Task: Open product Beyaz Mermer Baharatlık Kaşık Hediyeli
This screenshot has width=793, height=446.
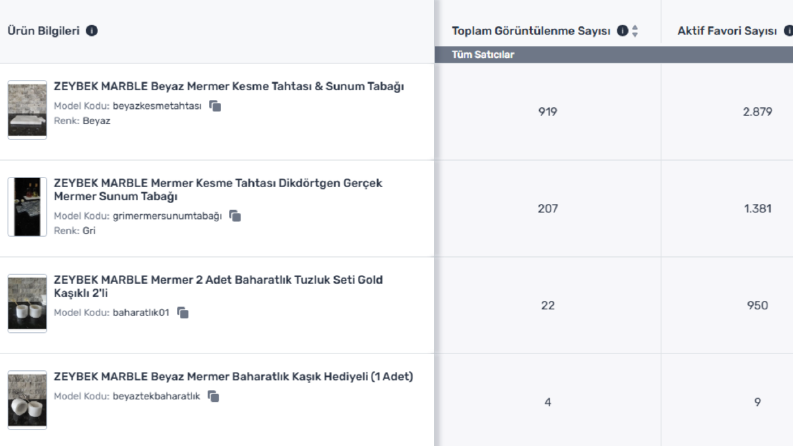Action: [233, 376]
